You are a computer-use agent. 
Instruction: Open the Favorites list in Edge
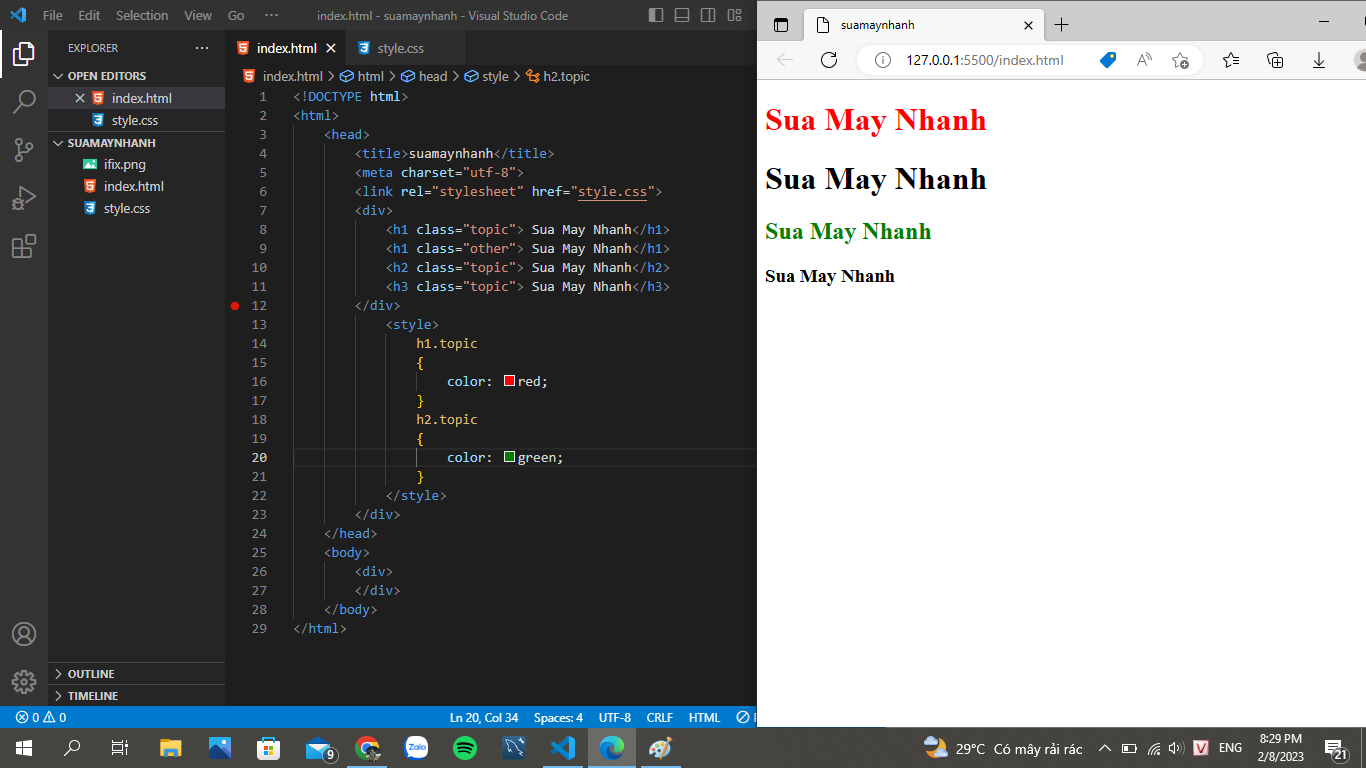click(1231, 60)
